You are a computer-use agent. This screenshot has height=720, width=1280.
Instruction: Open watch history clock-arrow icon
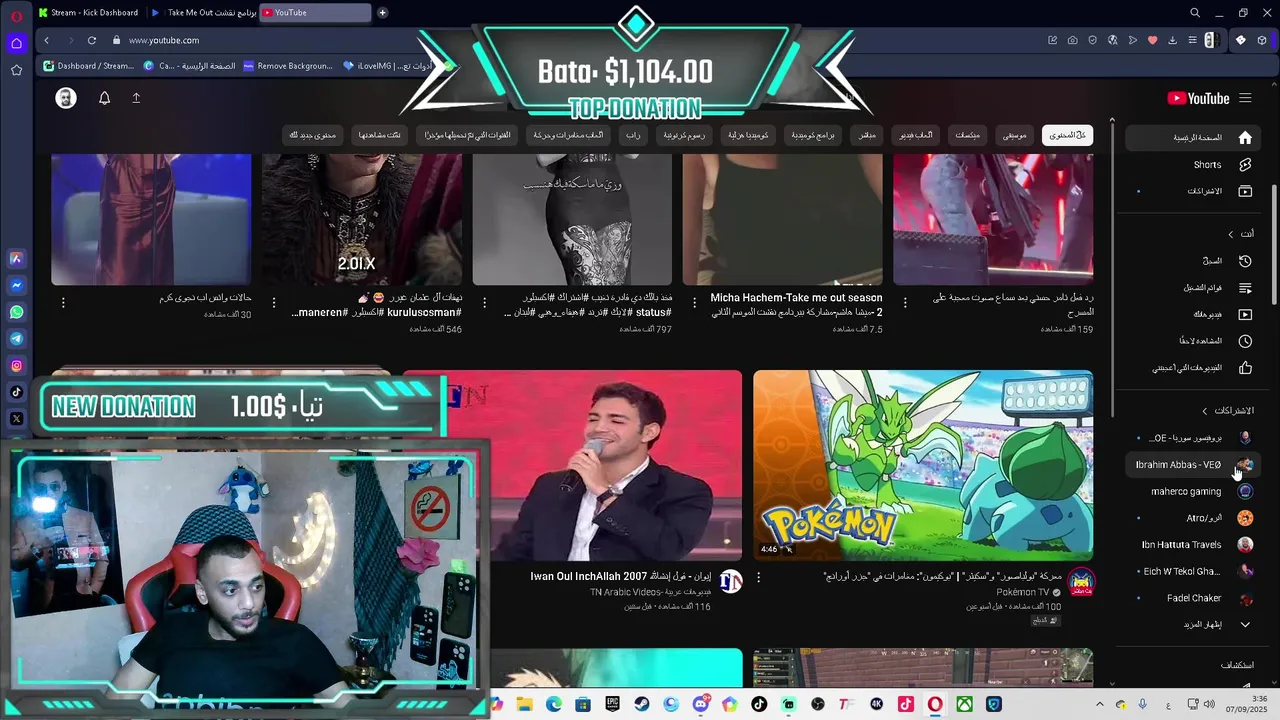click(1245, 261)
